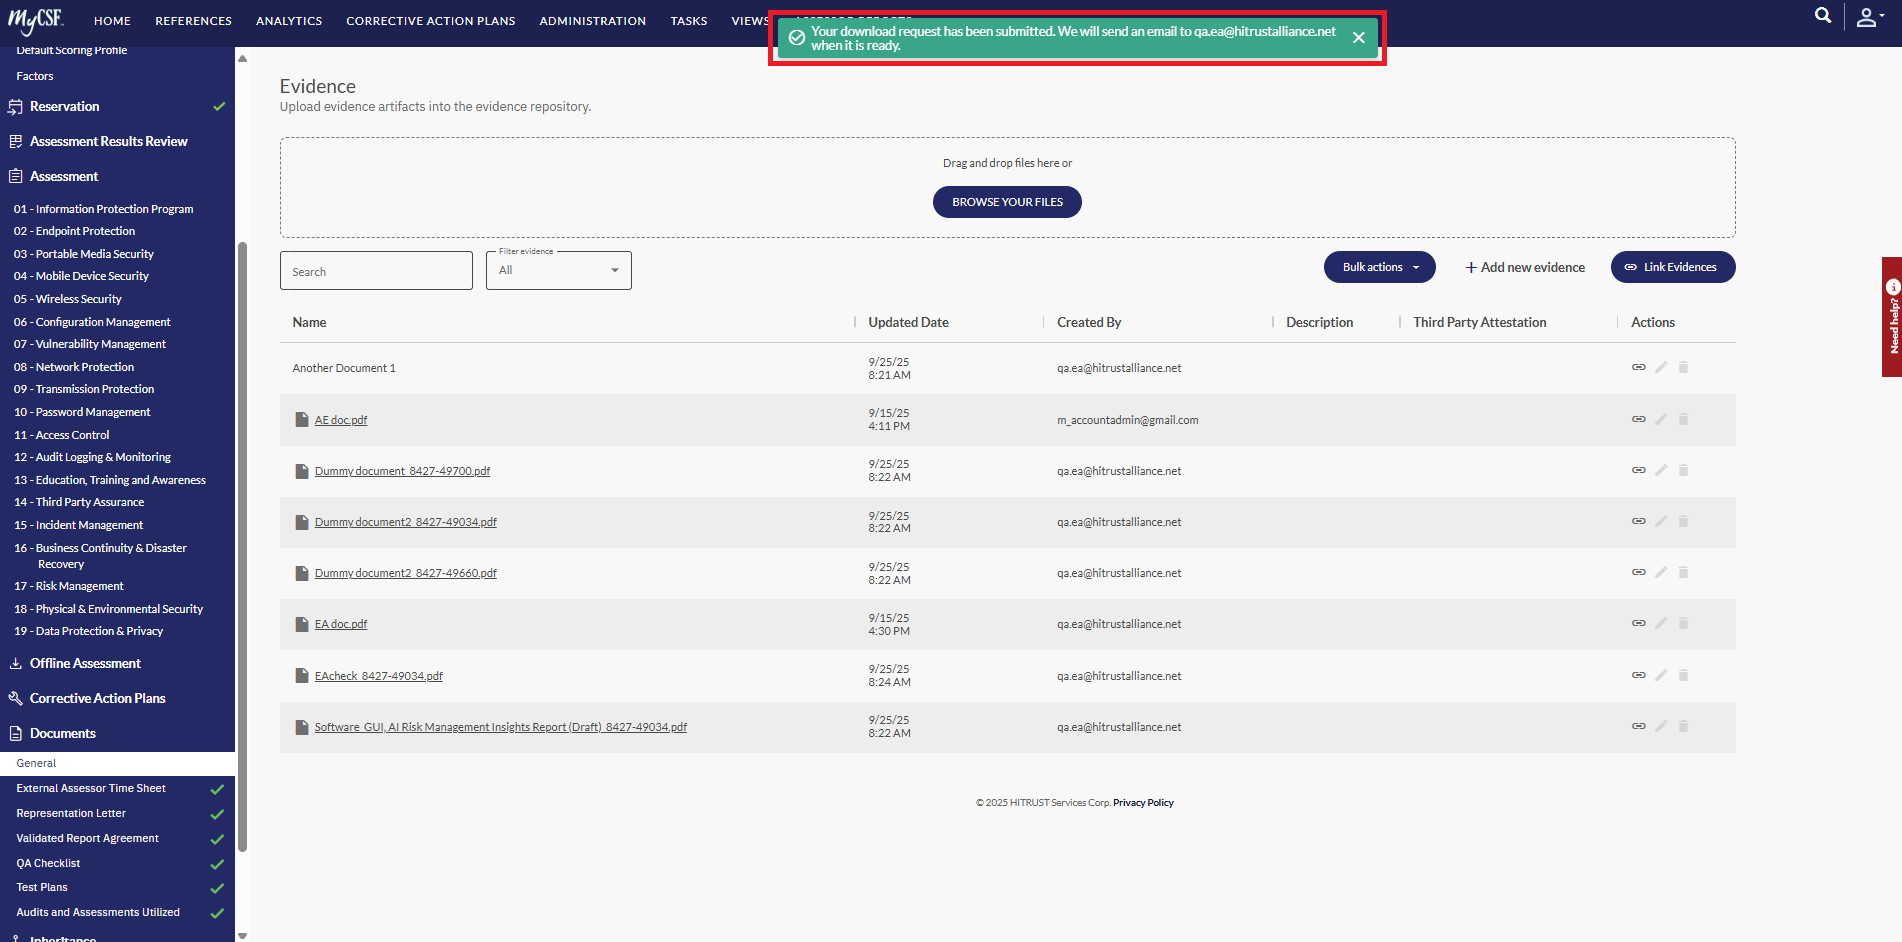Click the Browse Your Files button

[x=1007, y=202]
